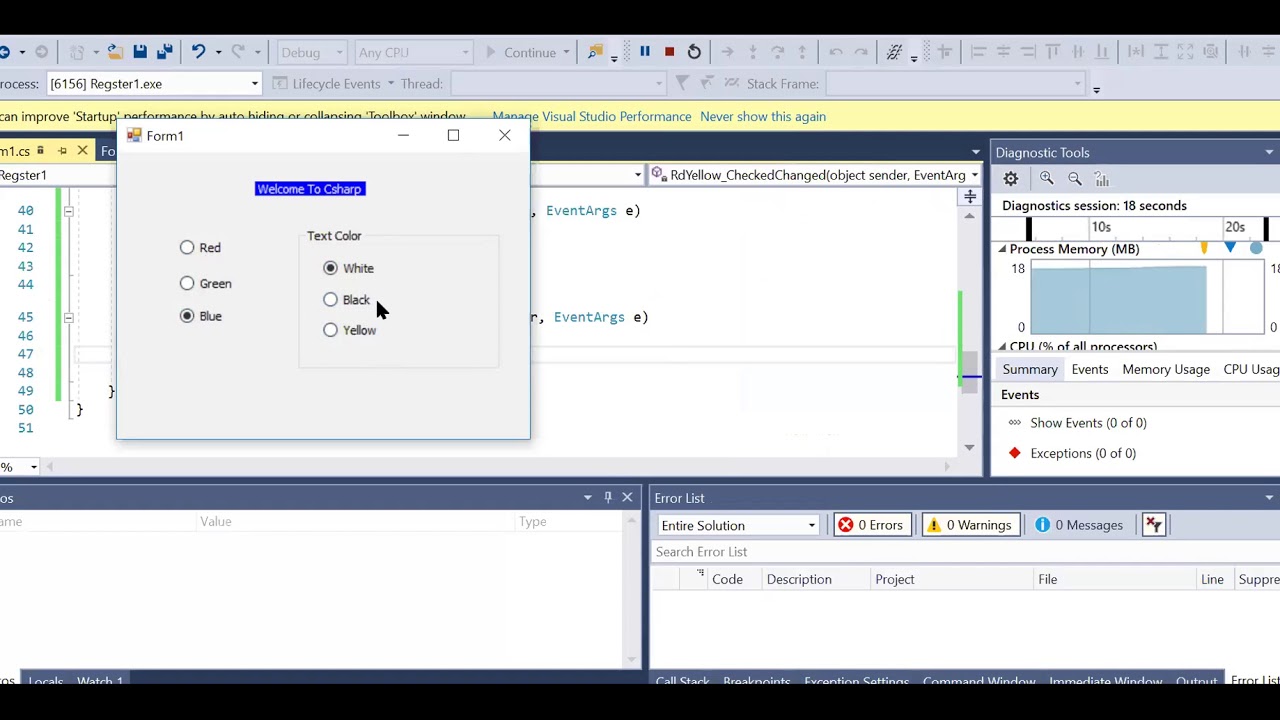The height and width of the screenshot is (720, 1280).
Task: Choose Black text color option
Action: (x=330, y=300)
